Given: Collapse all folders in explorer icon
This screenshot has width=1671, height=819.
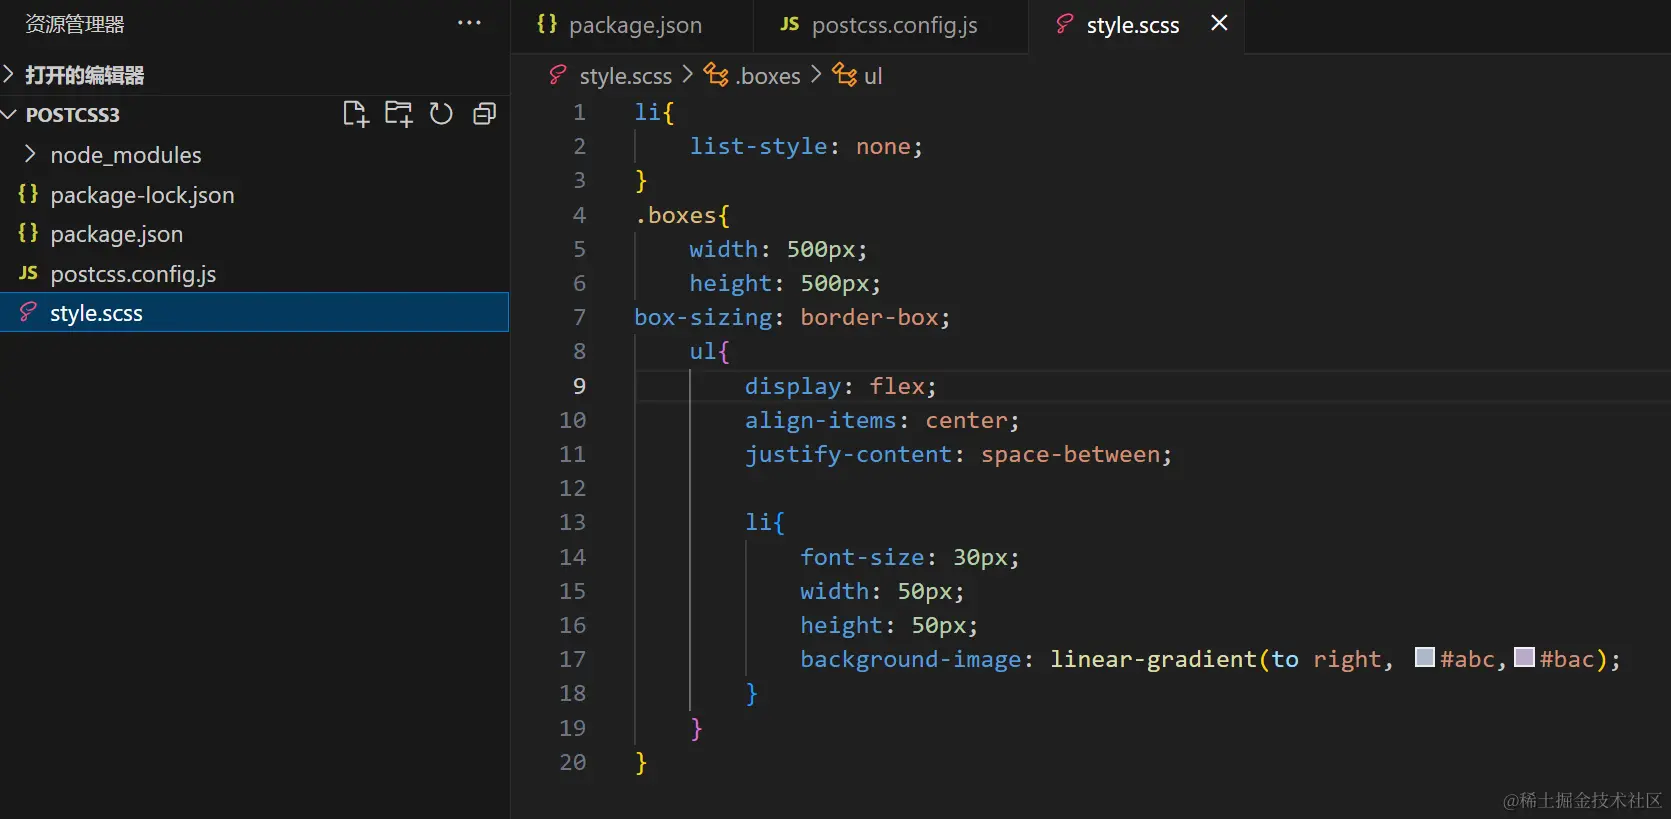Looking at the screenshot, I should point(484,114).
